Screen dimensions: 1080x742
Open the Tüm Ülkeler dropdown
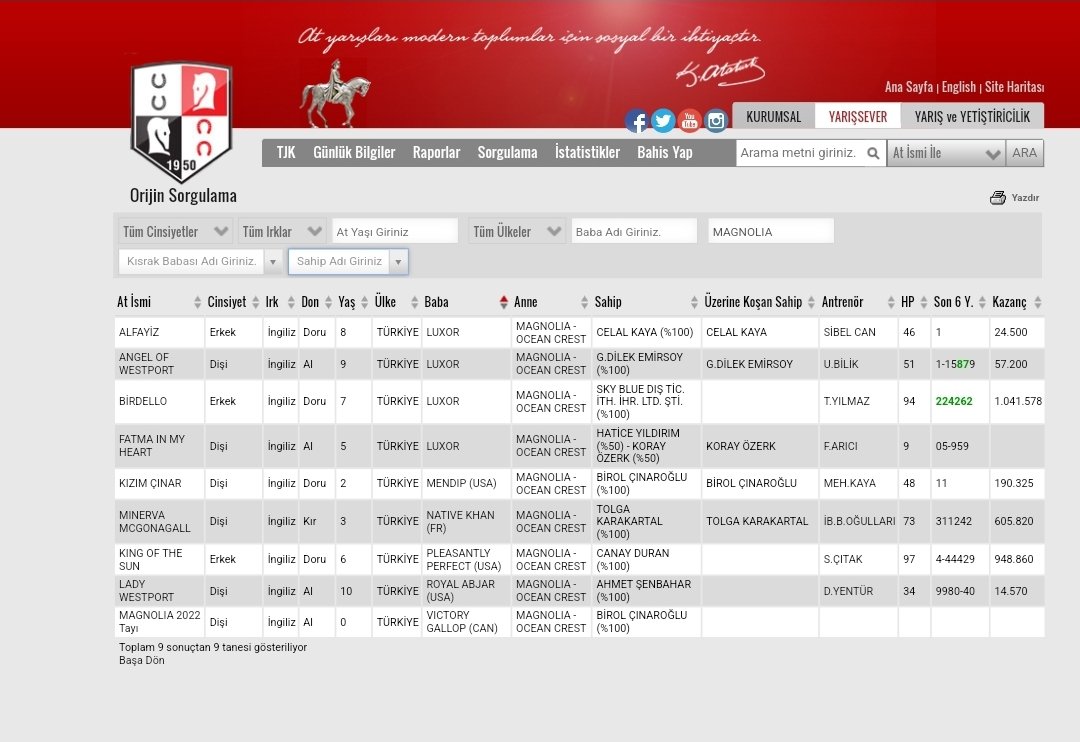point(517,231)
